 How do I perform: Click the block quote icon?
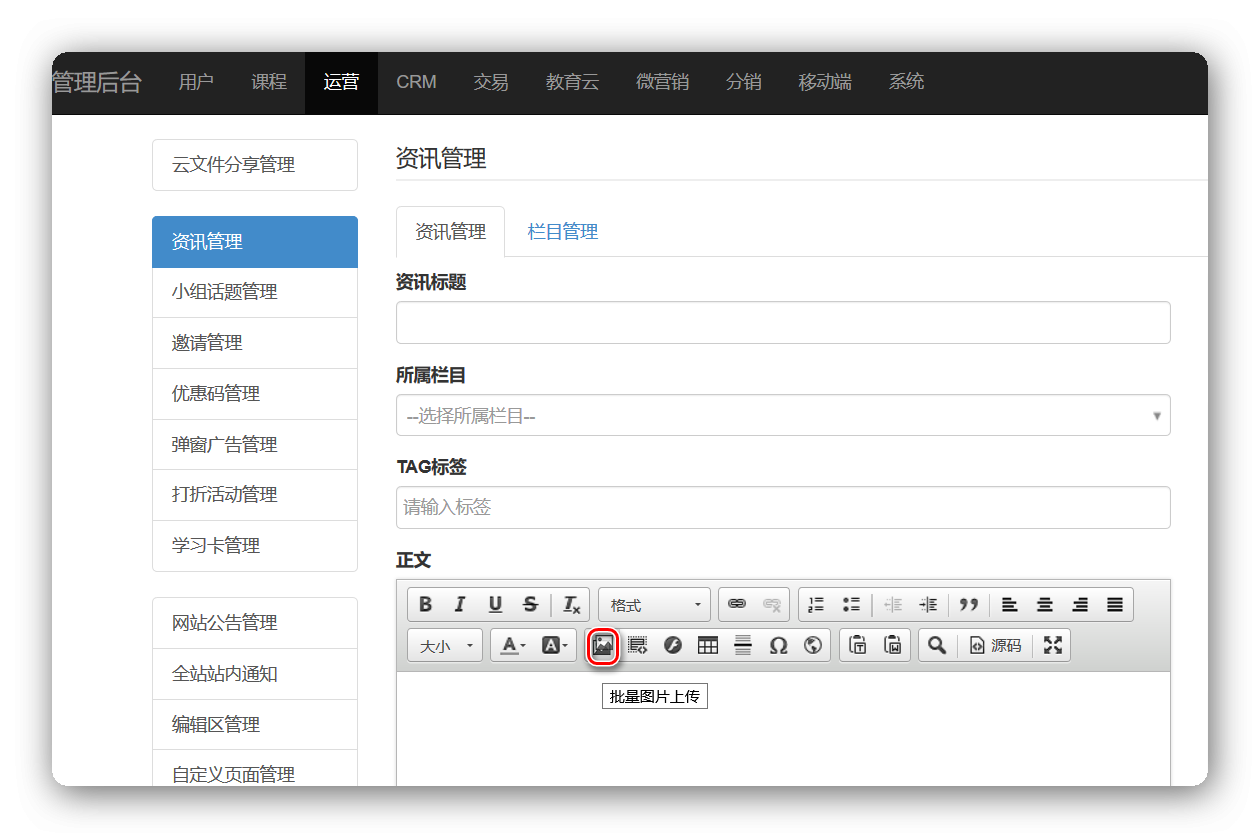tap(968, 604)
